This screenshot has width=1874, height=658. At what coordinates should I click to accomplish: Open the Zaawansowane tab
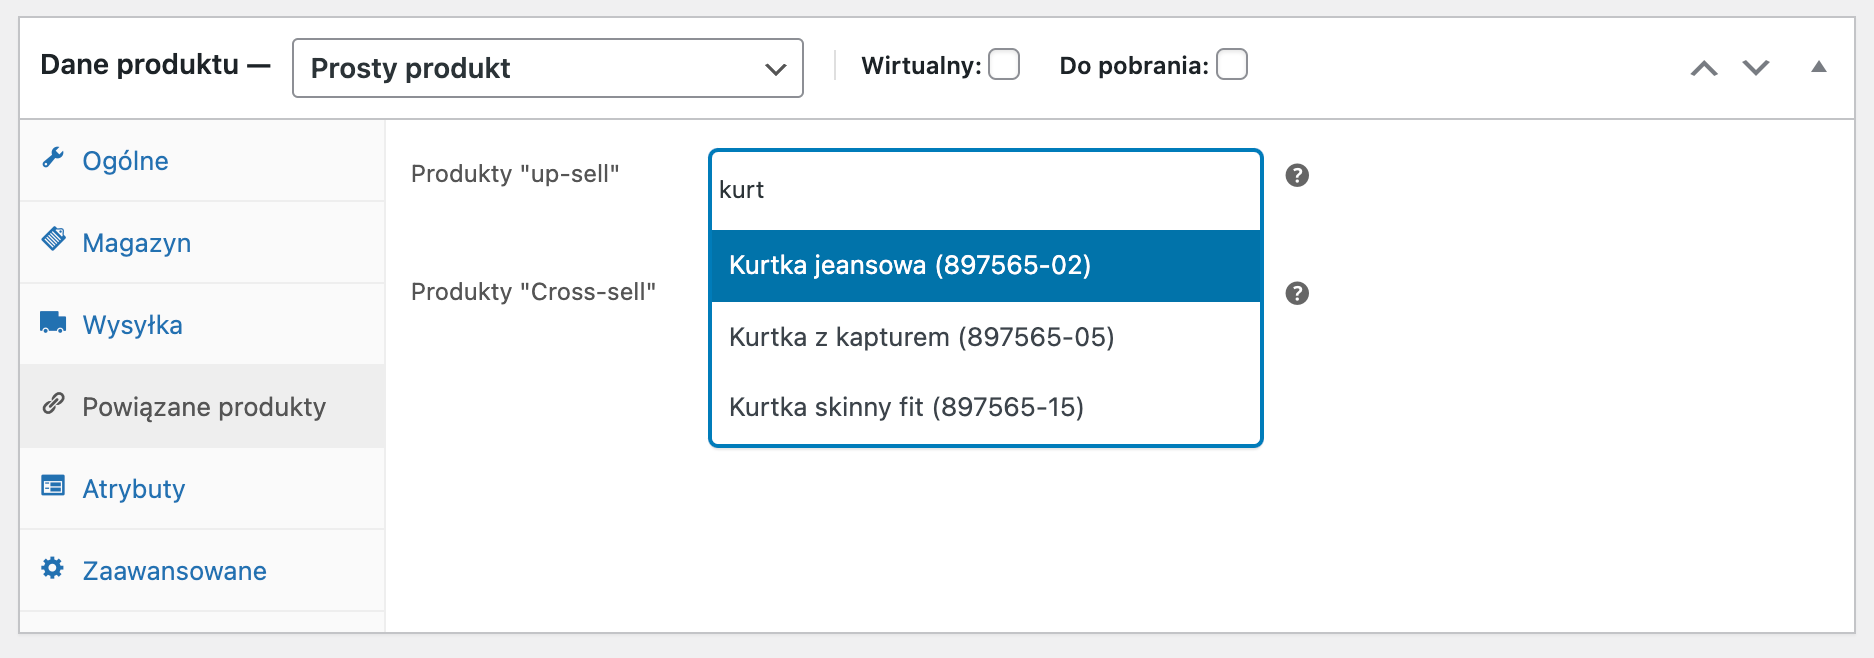[202, 570]
